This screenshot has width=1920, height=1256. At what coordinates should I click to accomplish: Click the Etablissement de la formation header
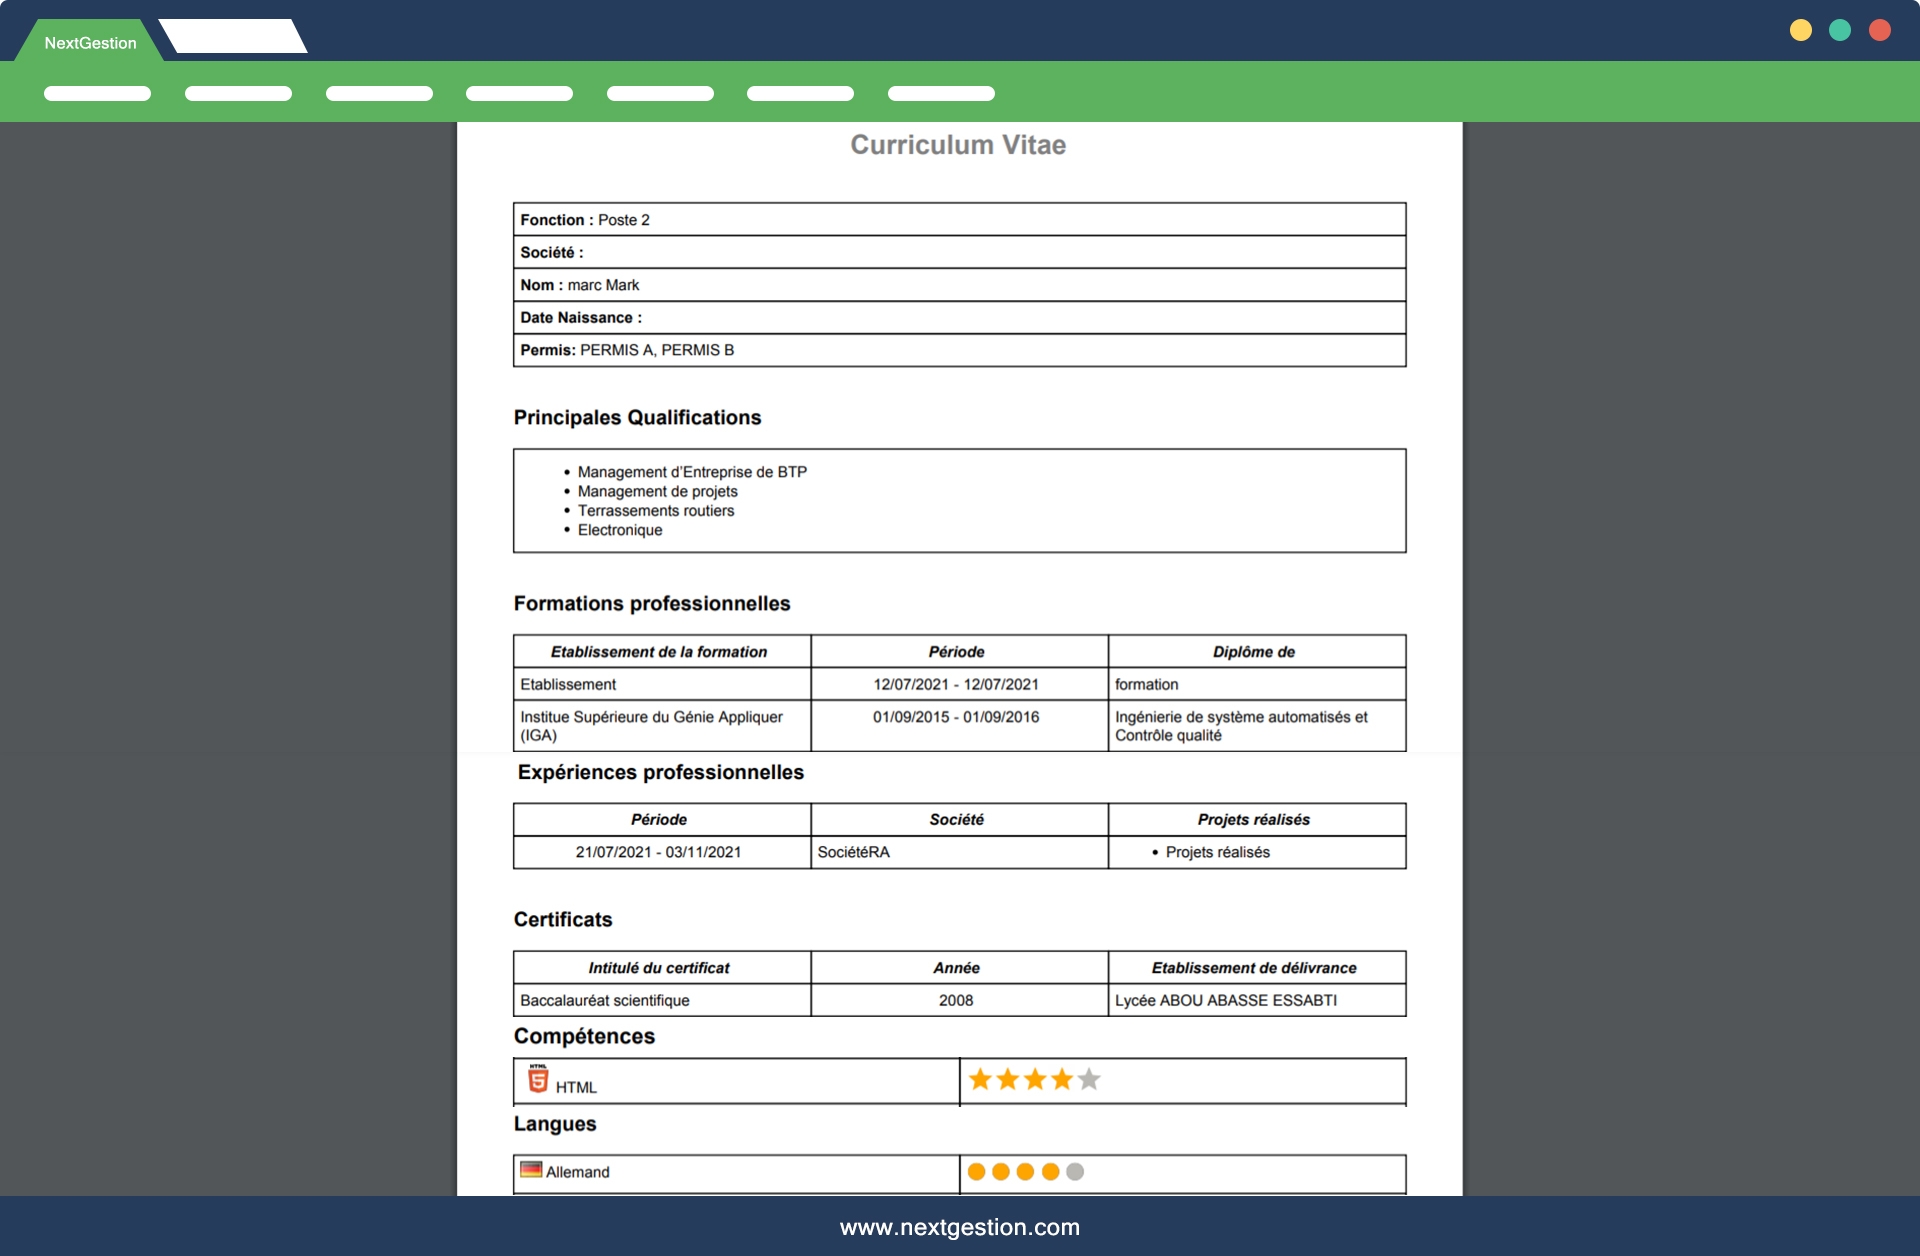[660, 652]
